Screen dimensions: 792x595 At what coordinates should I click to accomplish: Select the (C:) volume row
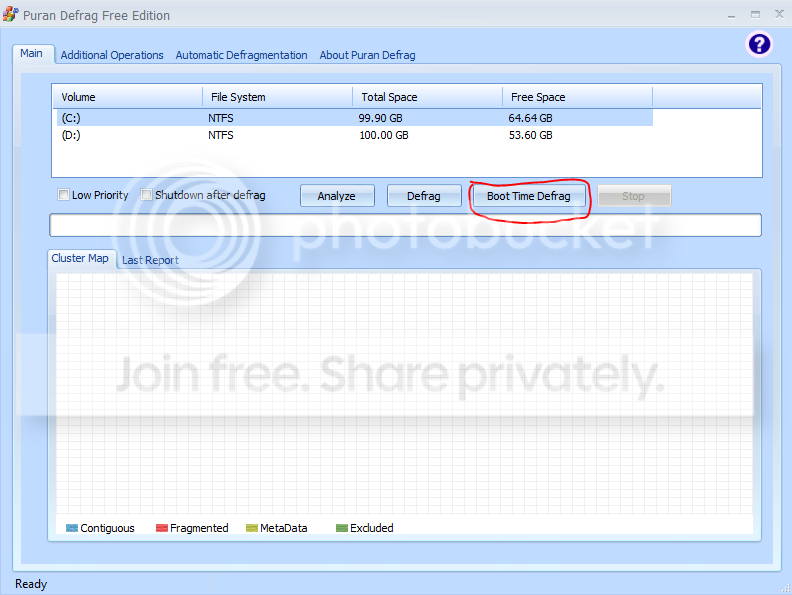pyautogui.click(x=353, y=118)
